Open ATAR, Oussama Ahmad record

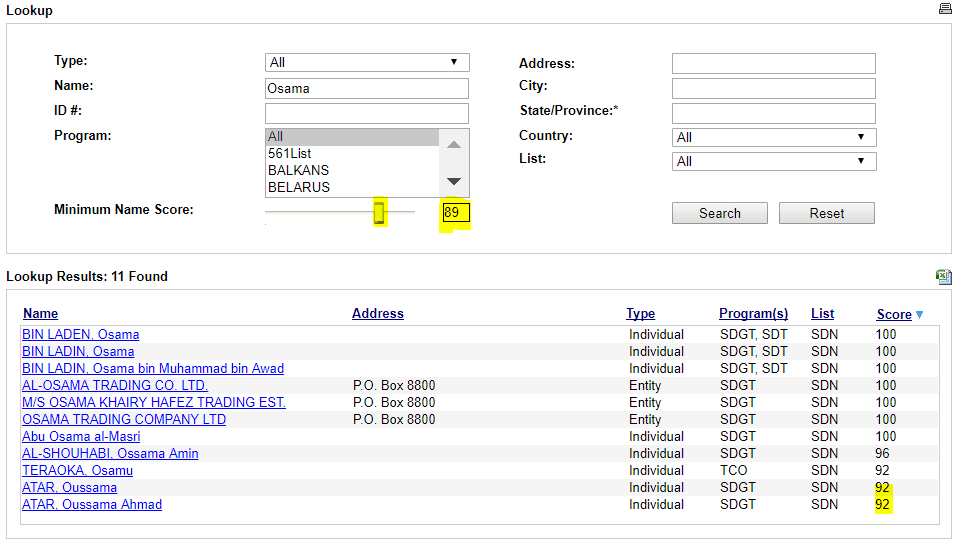92,504
